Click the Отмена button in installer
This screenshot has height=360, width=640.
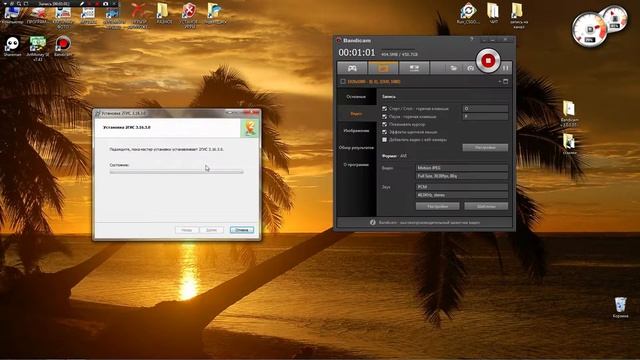242,230
